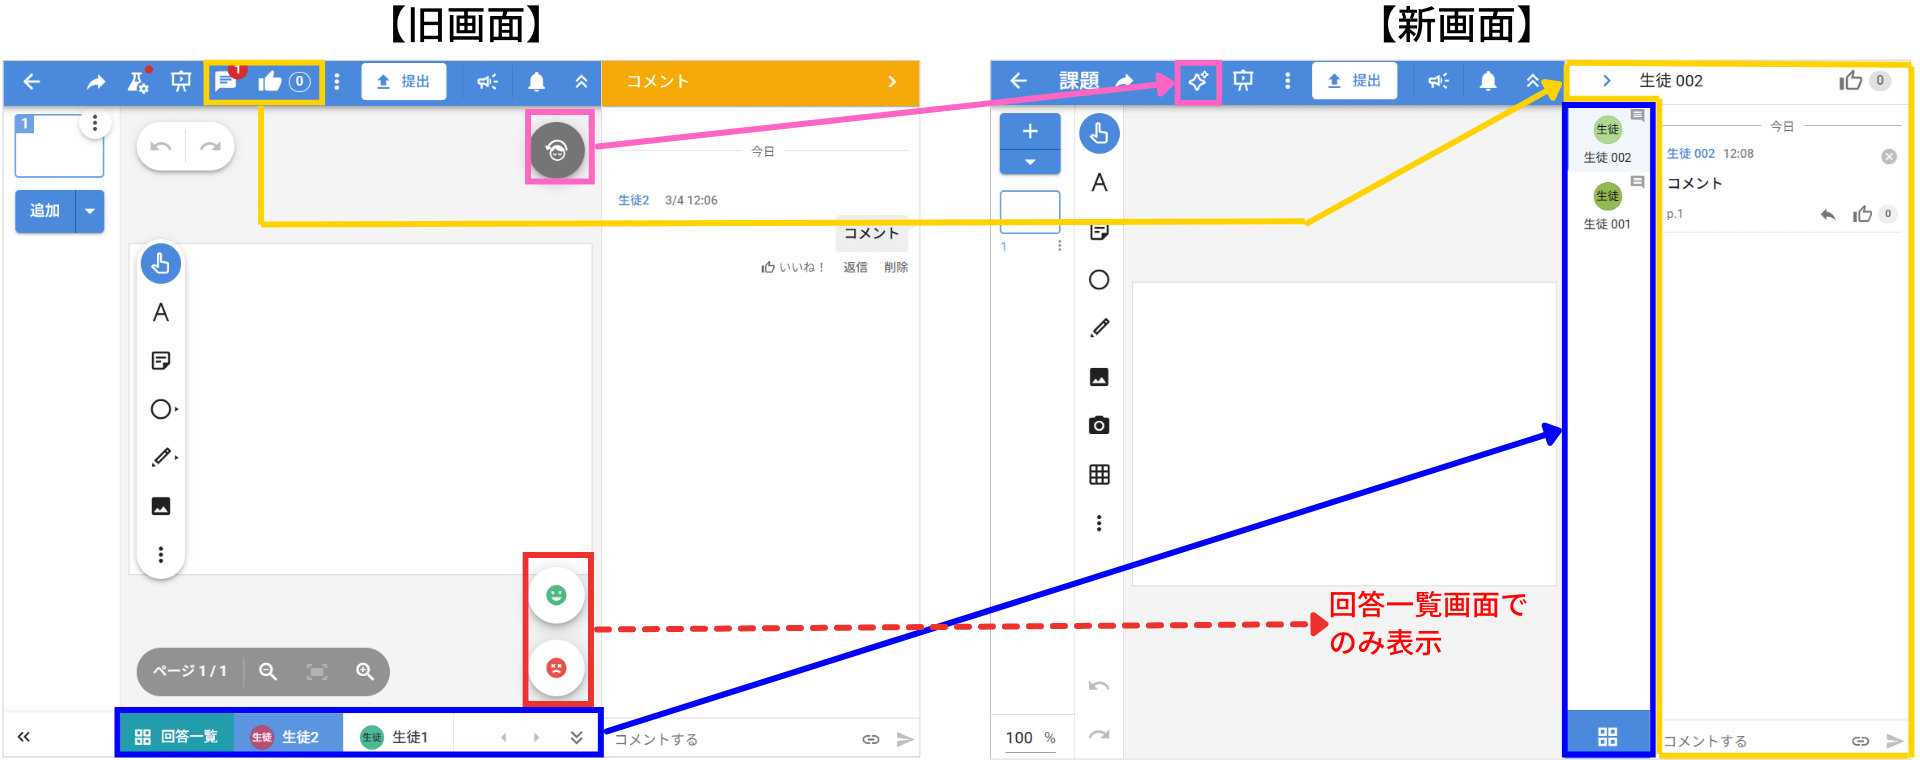1920x760 pixels.
Task: Click the 追加 button
Action: pyautogui.click(x=45, y=211)
